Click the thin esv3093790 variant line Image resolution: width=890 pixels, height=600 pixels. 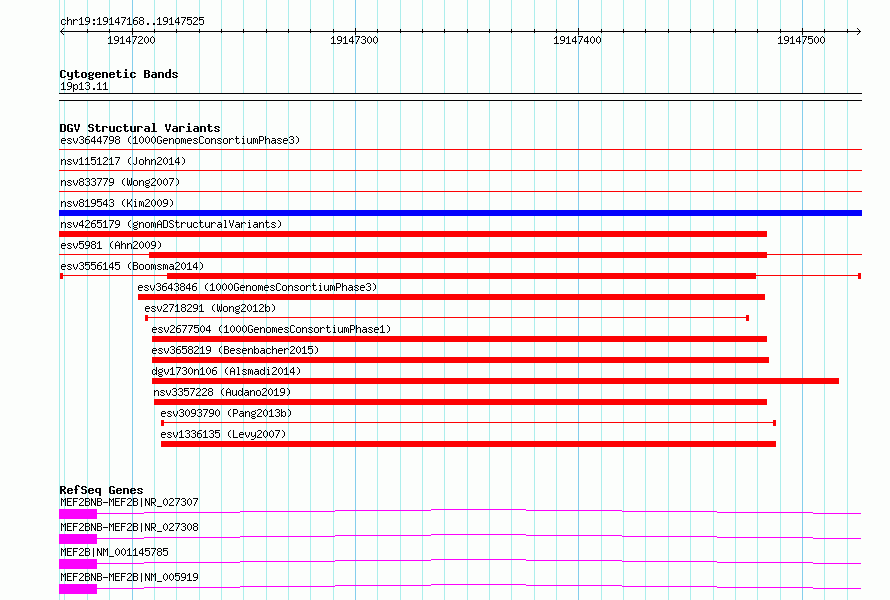point(468,423)
